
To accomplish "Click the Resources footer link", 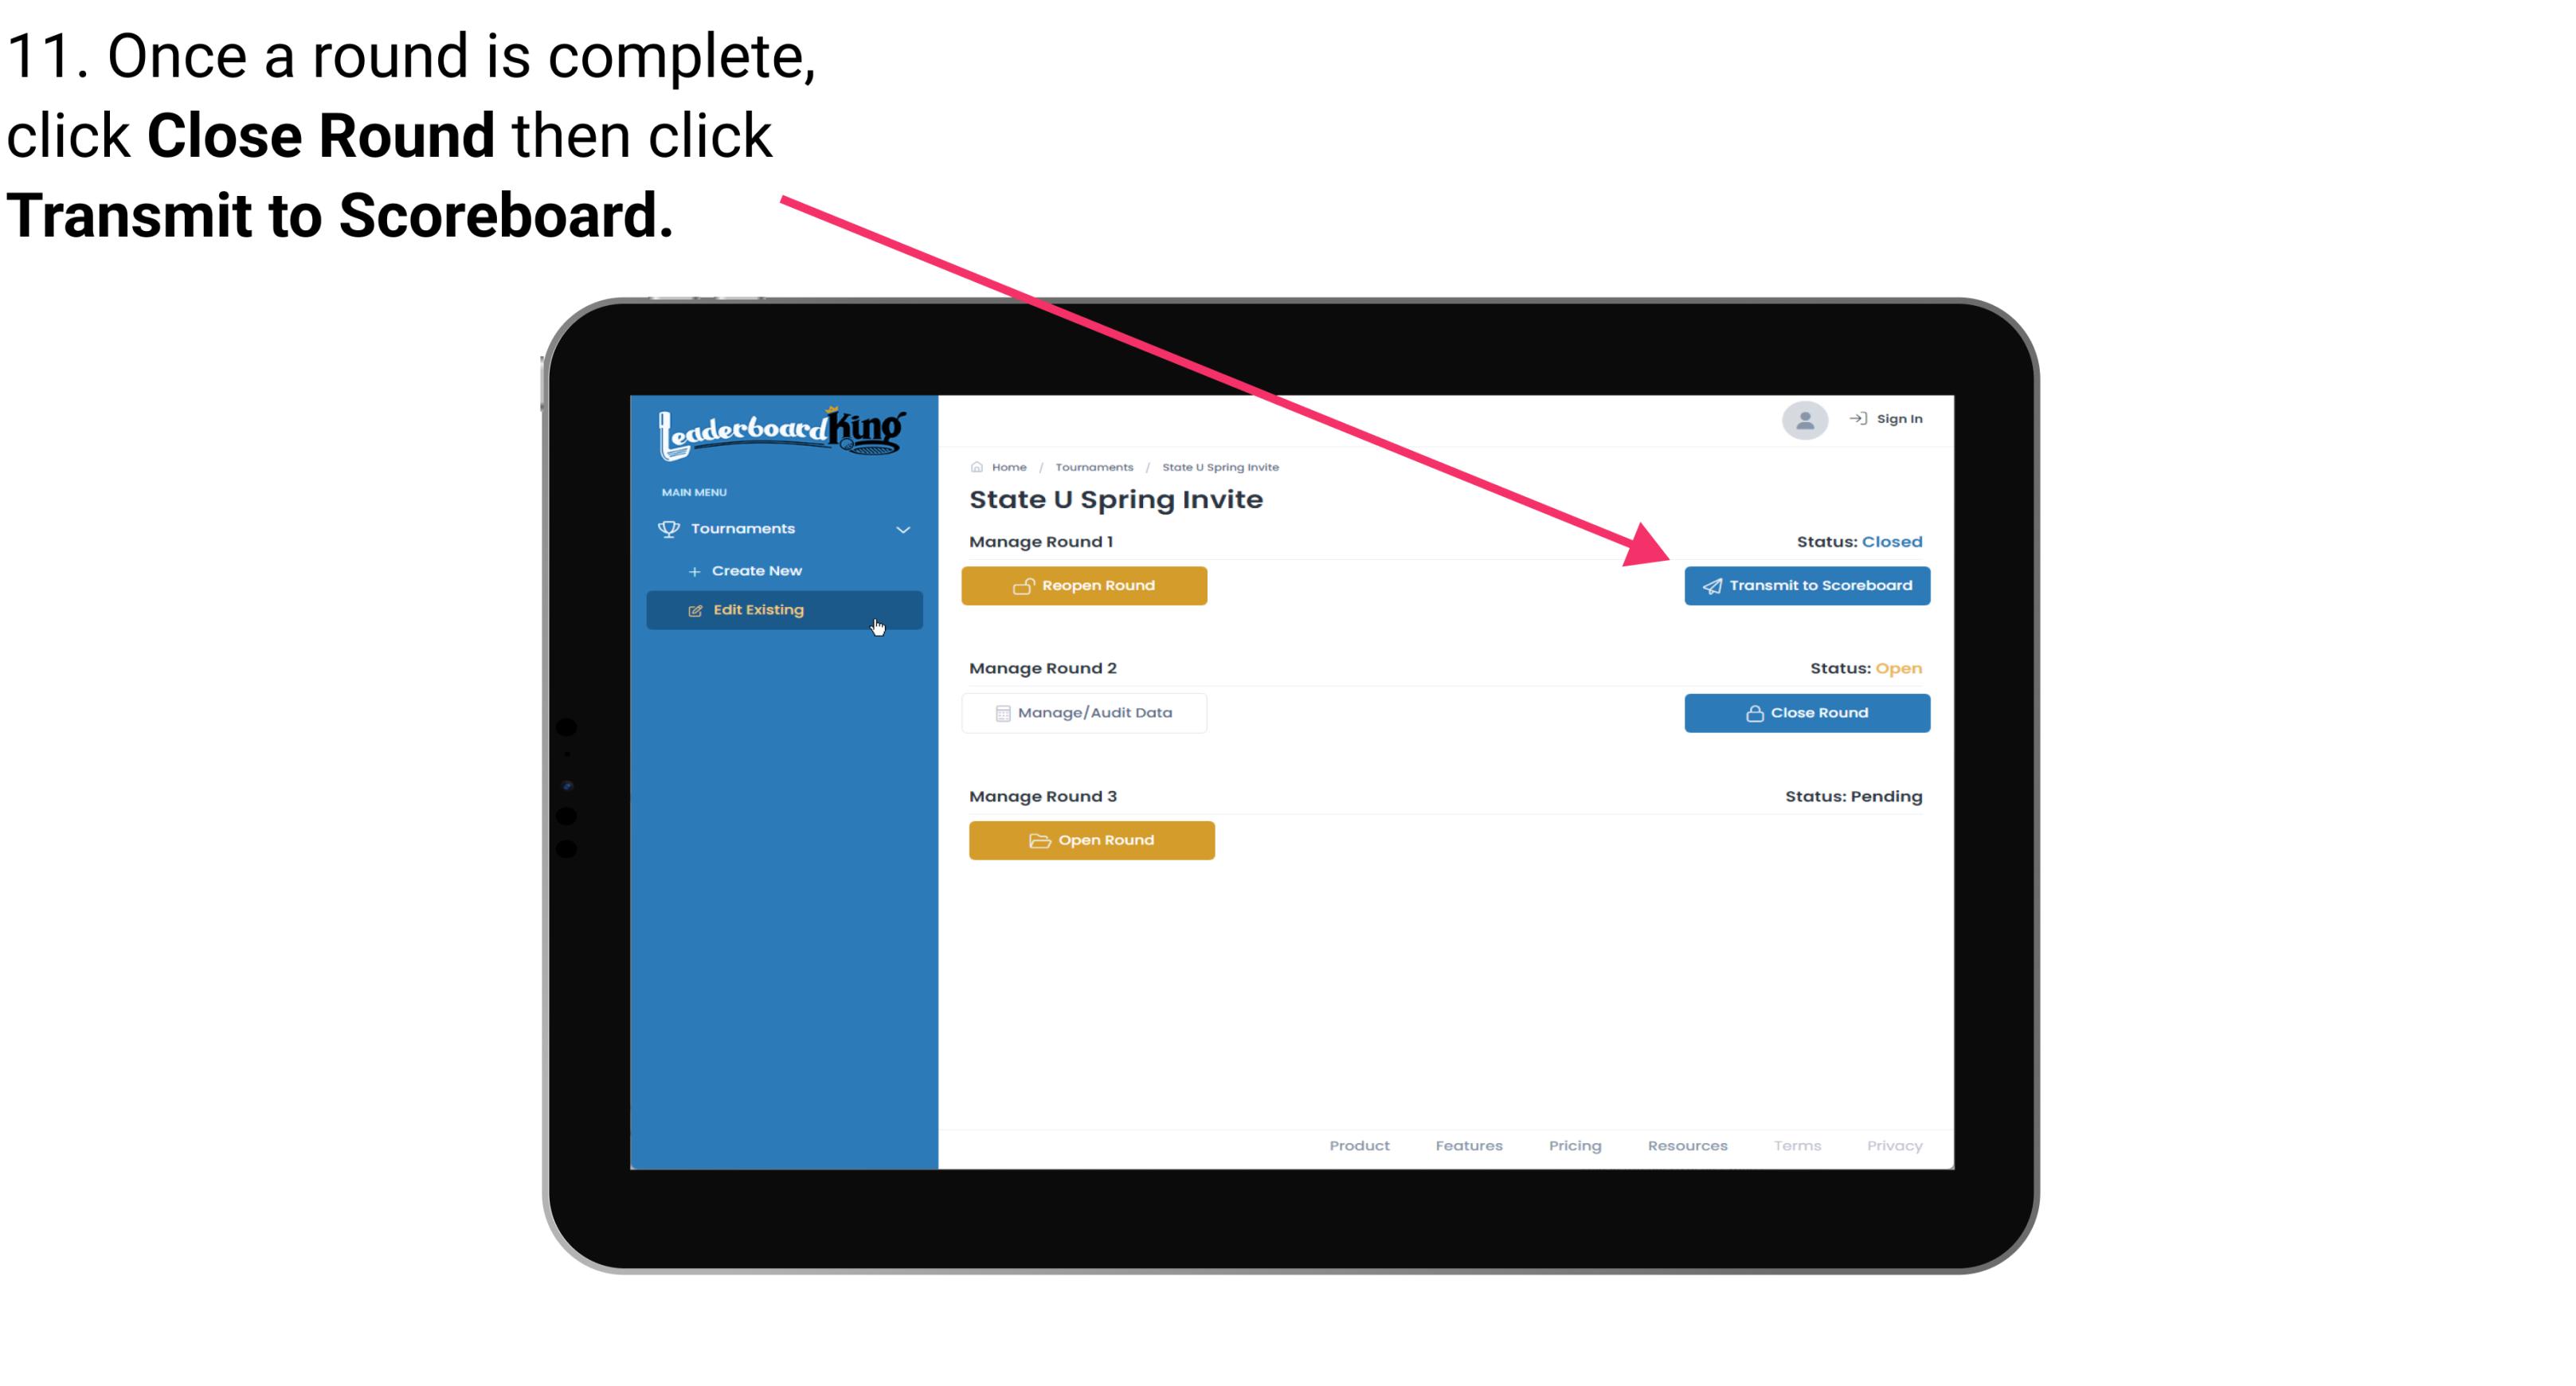I will (1689, 1145).
